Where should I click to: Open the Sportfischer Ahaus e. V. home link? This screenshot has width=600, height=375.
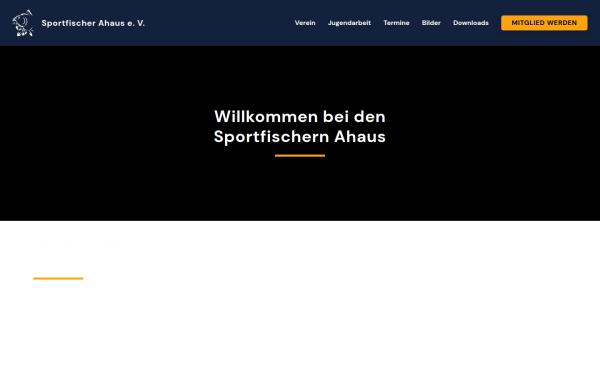point(93,23)
